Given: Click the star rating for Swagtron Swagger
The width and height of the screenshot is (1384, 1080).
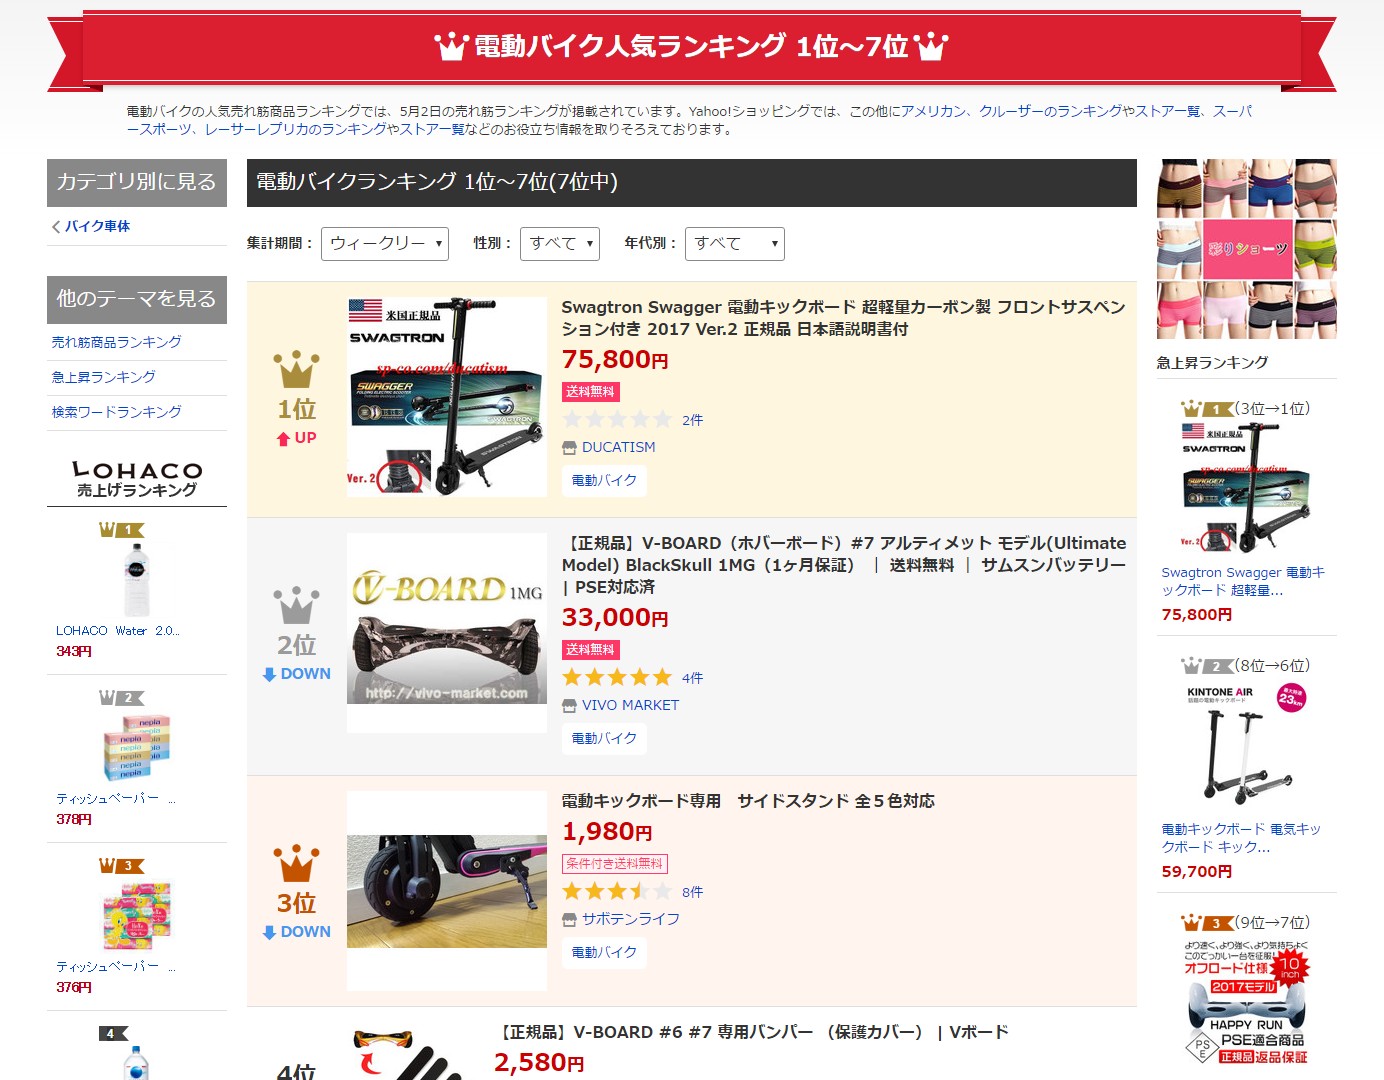Looking at the screenshot, I should click(x=617, y=420).
